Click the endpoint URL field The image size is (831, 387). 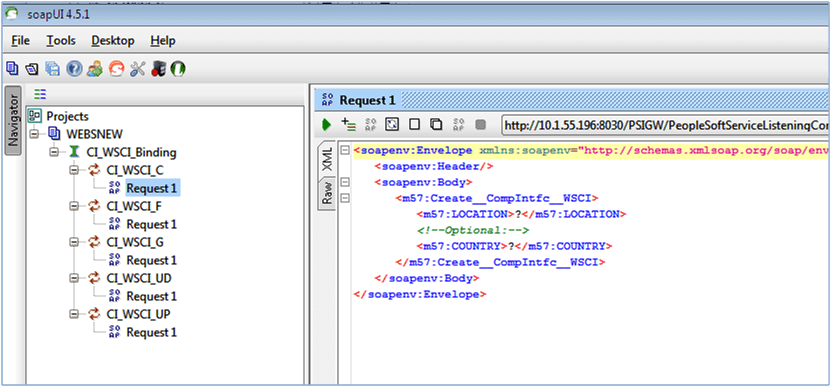(x=666, y=125)
